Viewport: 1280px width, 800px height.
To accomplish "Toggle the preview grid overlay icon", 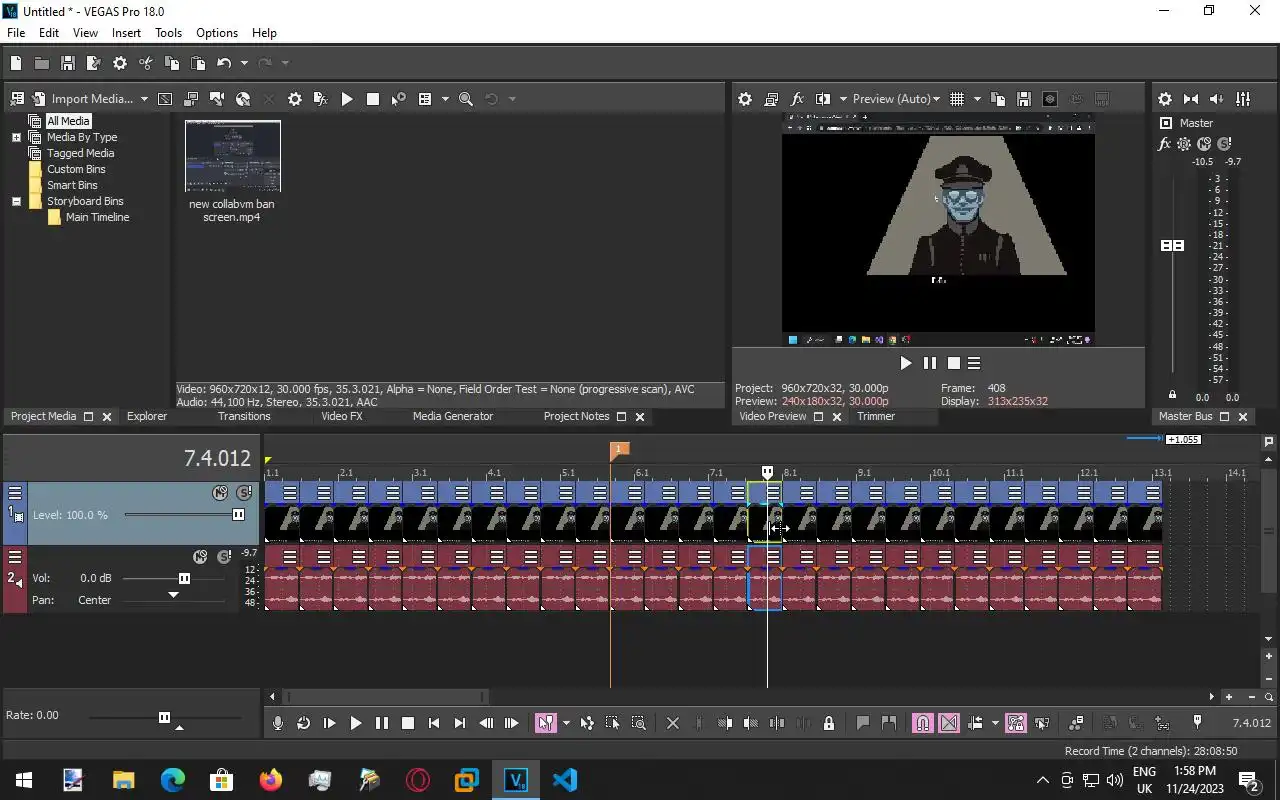I will coord(957,99).
